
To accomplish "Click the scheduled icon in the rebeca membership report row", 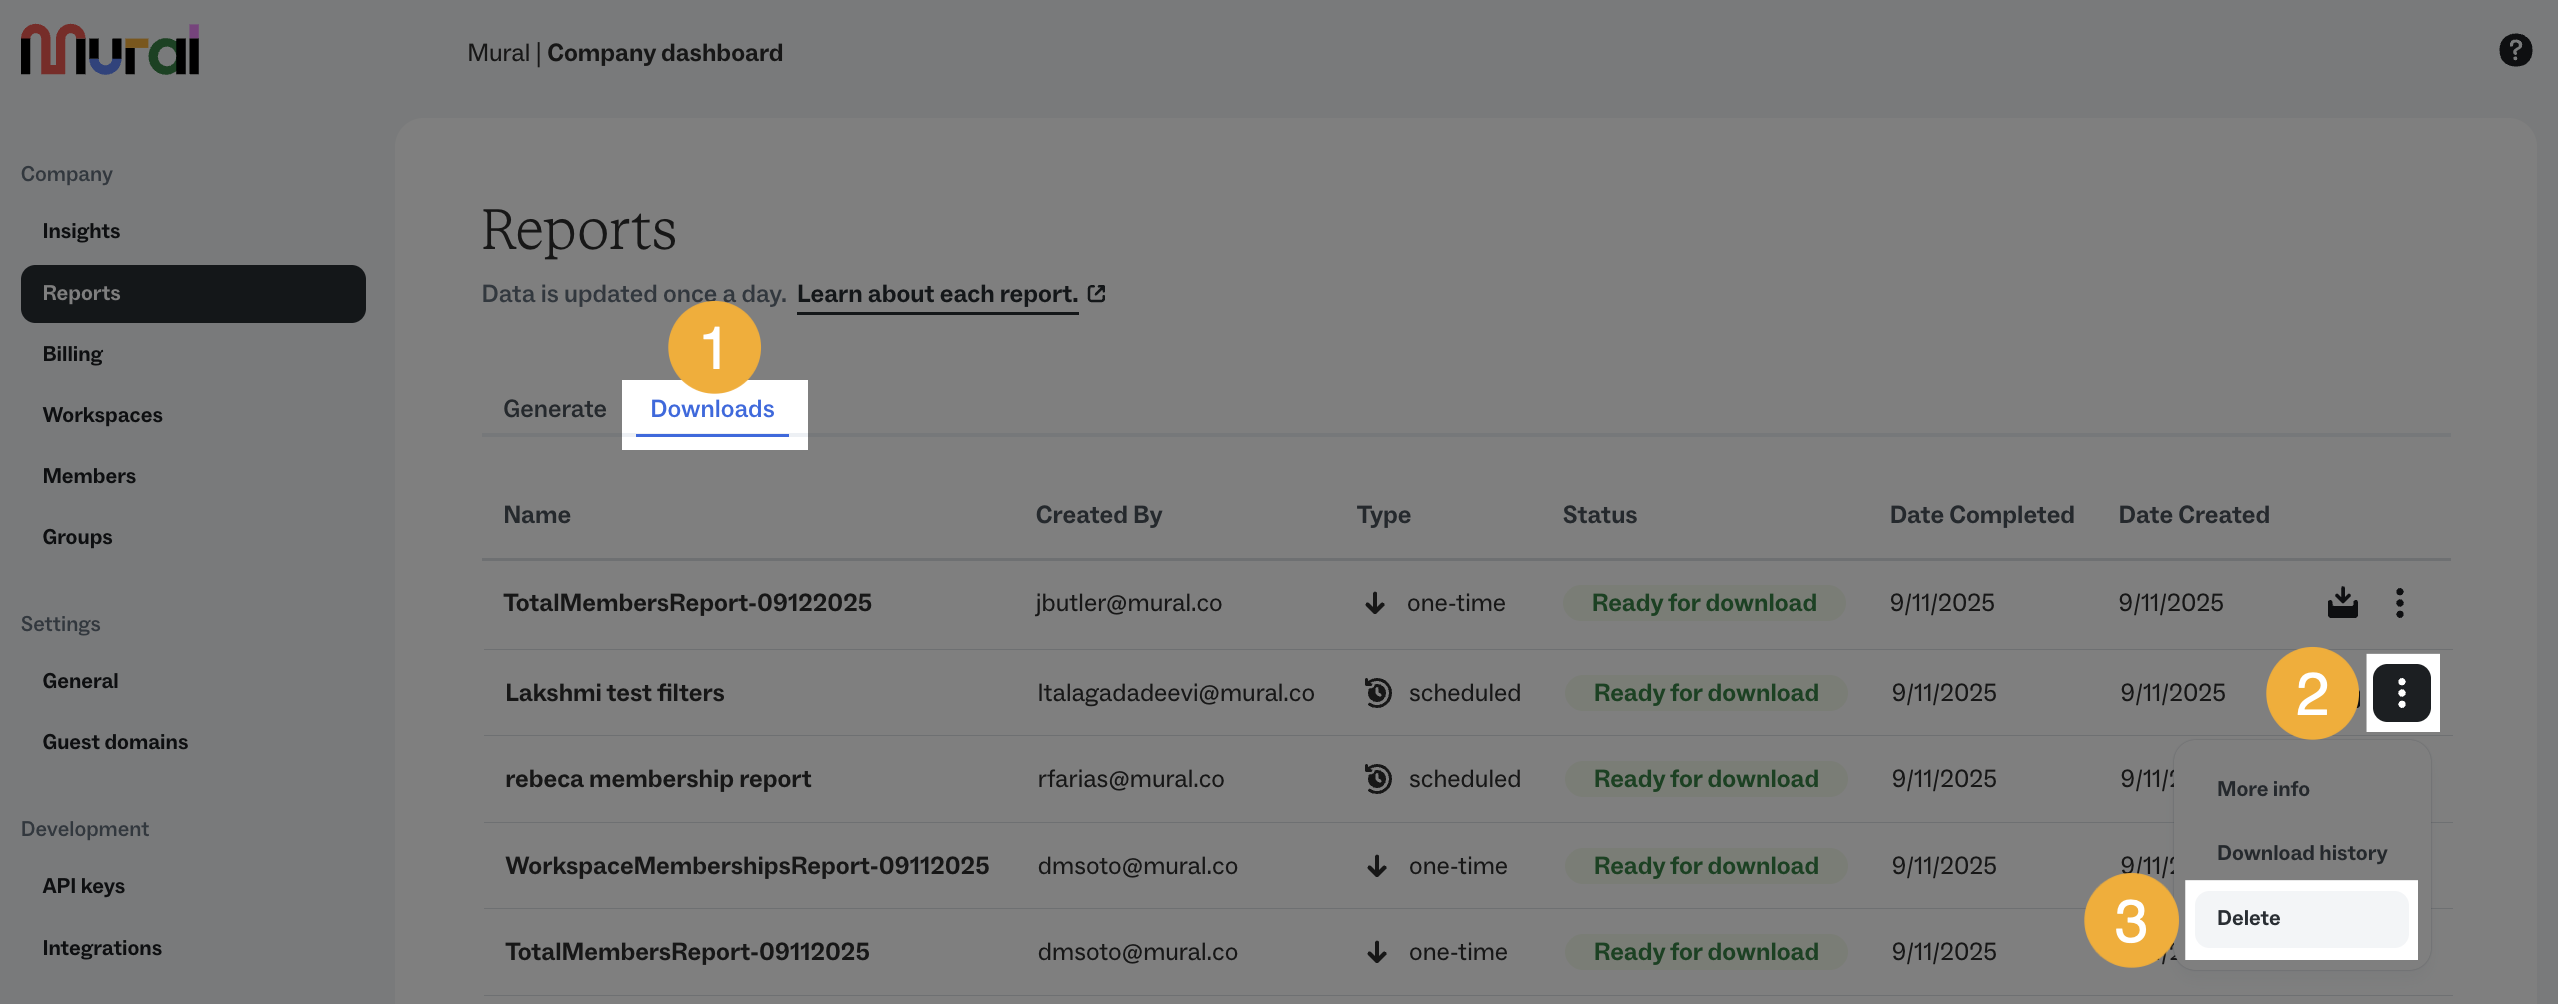I will tap(1378, 778).
